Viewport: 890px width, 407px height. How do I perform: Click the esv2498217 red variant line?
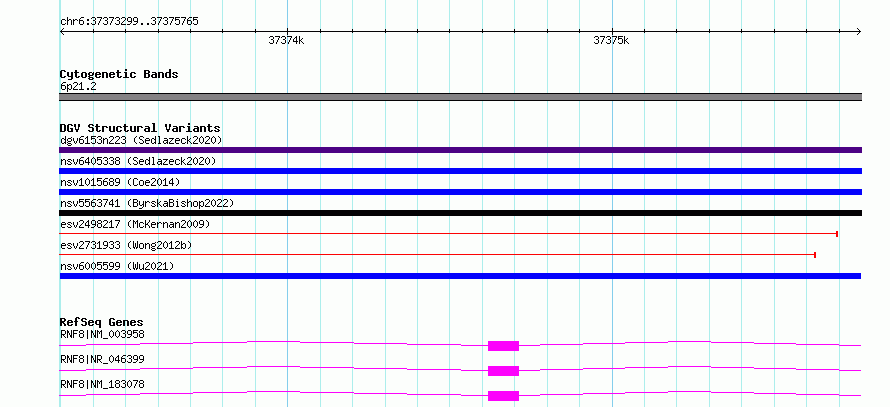coord(448,234)
